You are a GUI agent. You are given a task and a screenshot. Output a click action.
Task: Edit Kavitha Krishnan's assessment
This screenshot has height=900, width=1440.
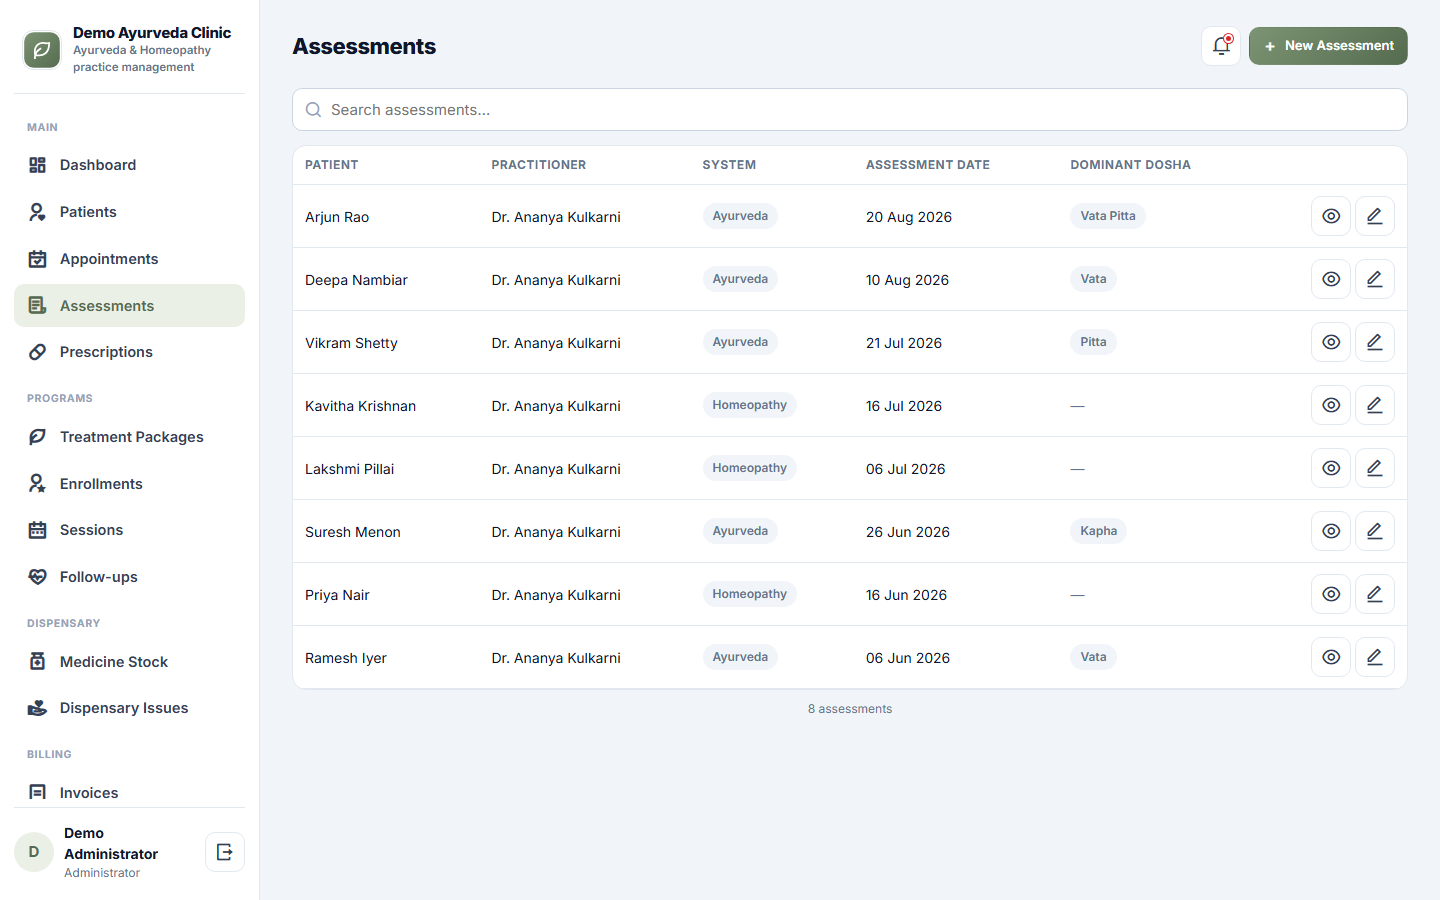coord(1375,405)
